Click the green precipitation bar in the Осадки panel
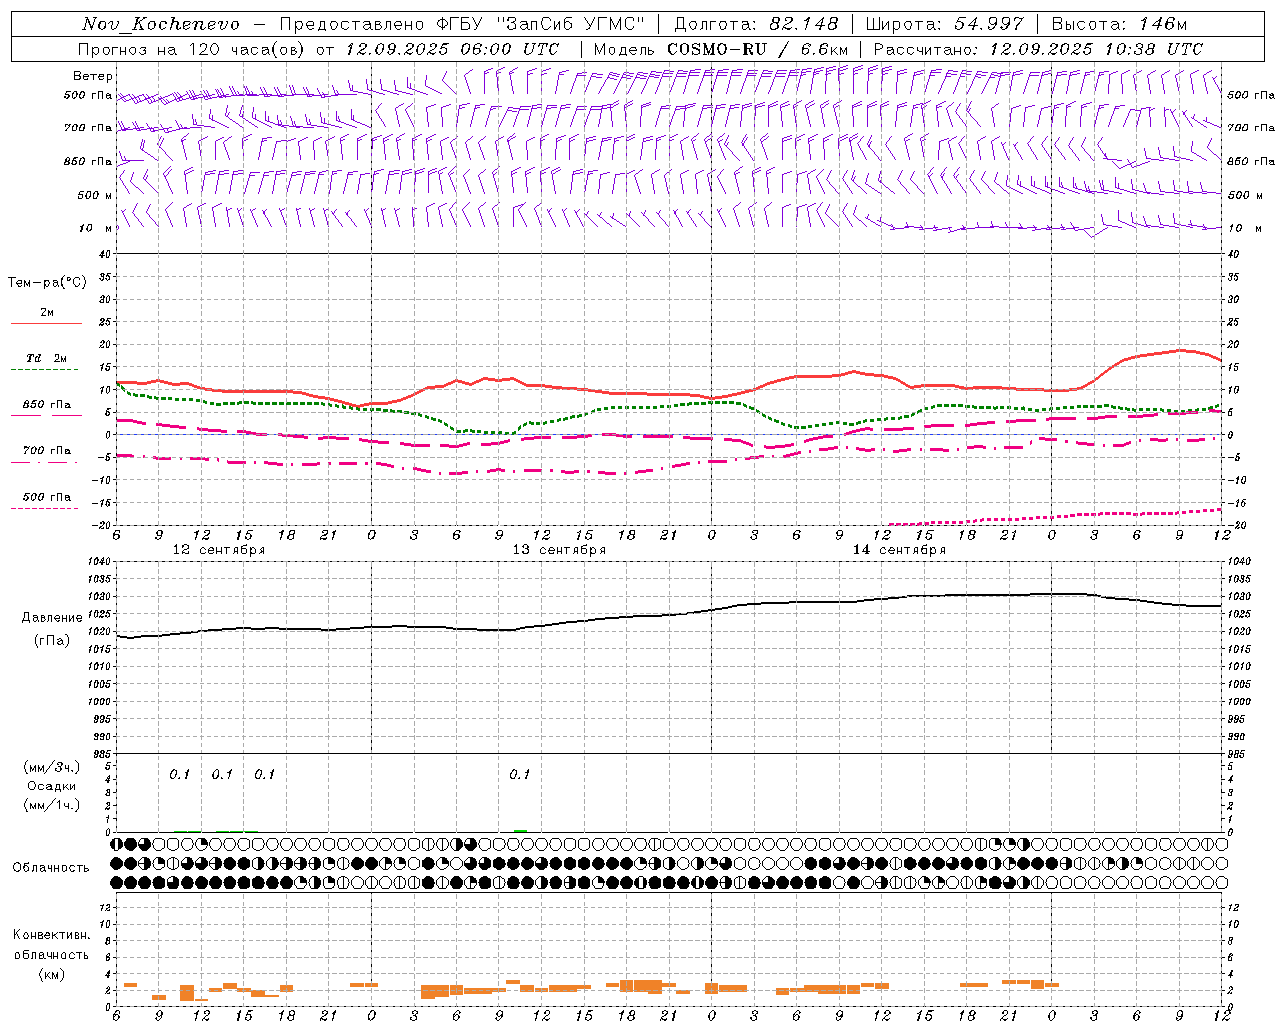This screenshot has width=1280, height=1024. click(520, 831)
